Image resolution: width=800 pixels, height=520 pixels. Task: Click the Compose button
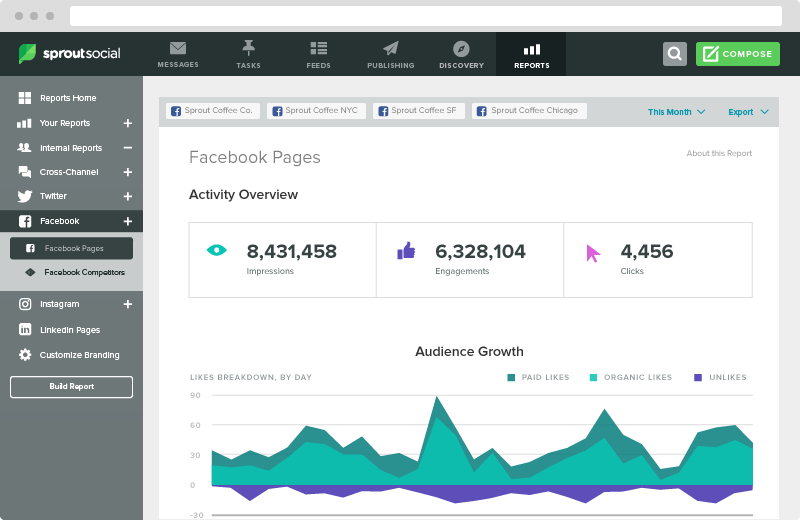click(x=738, y=54)
